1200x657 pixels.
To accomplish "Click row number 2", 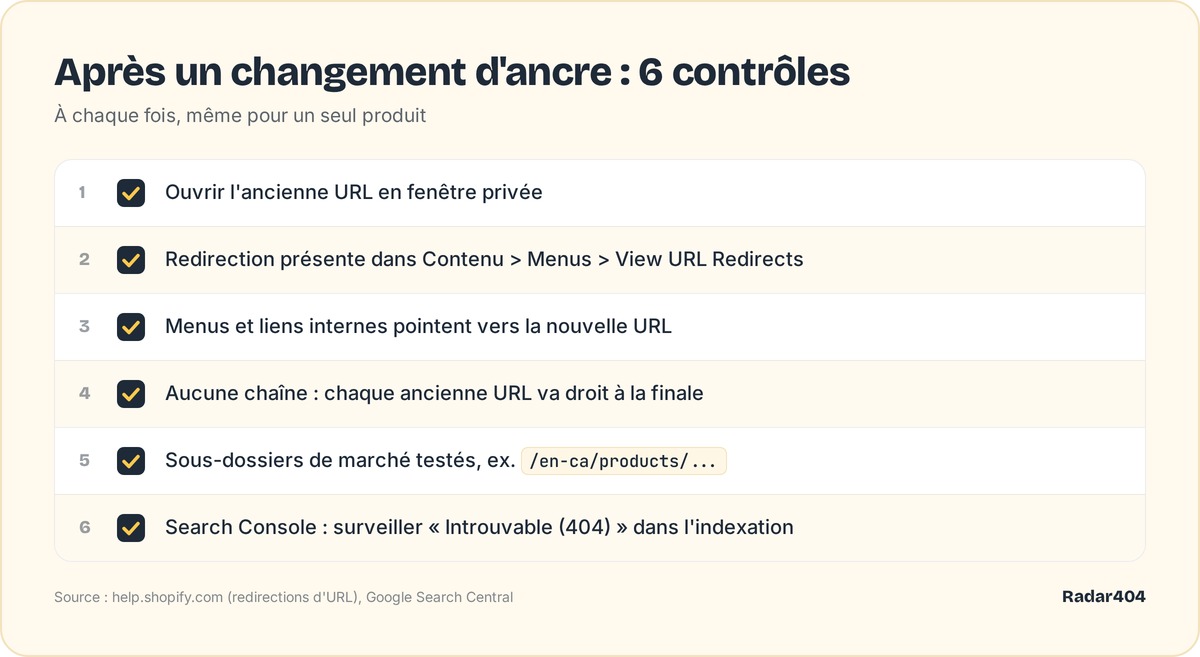I will coord(84,259).
